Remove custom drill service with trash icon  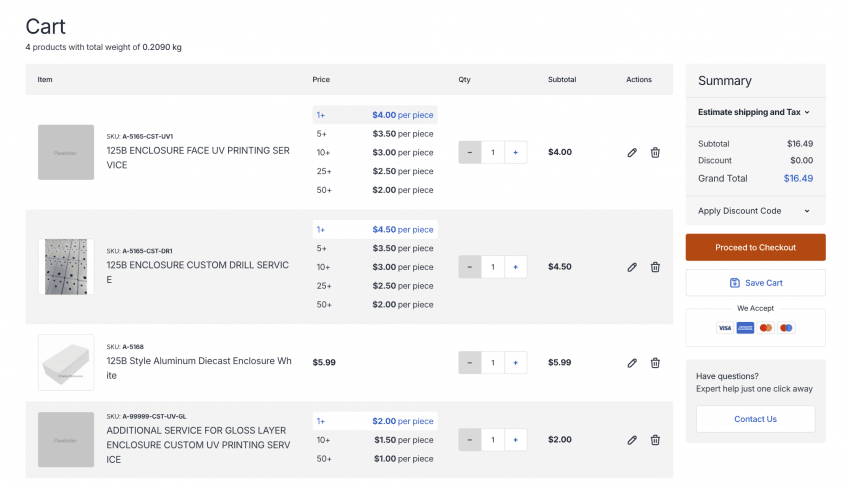pos(655,267)
